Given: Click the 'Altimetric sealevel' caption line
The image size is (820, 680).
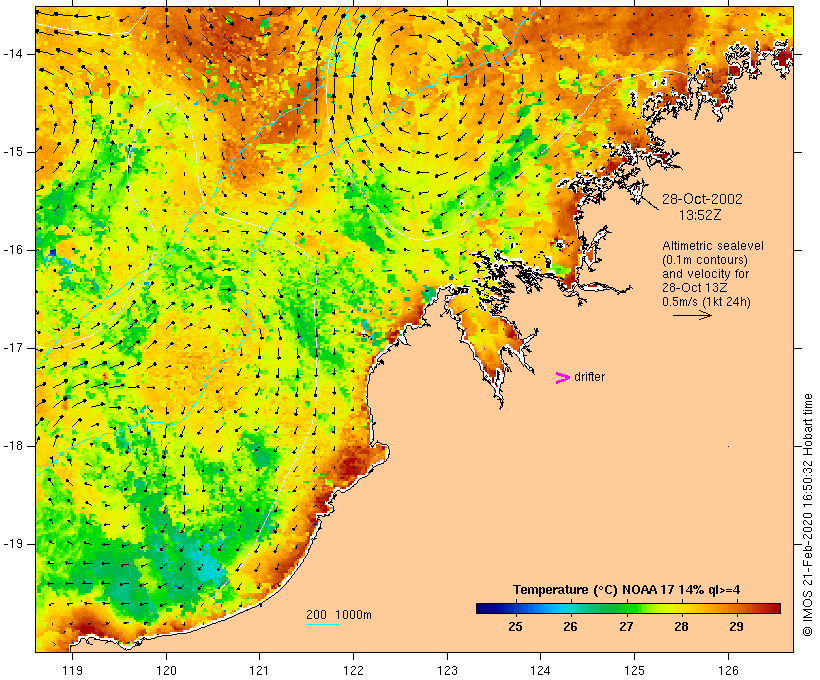Looking at the screenshot, I should (x=713, y=245).
